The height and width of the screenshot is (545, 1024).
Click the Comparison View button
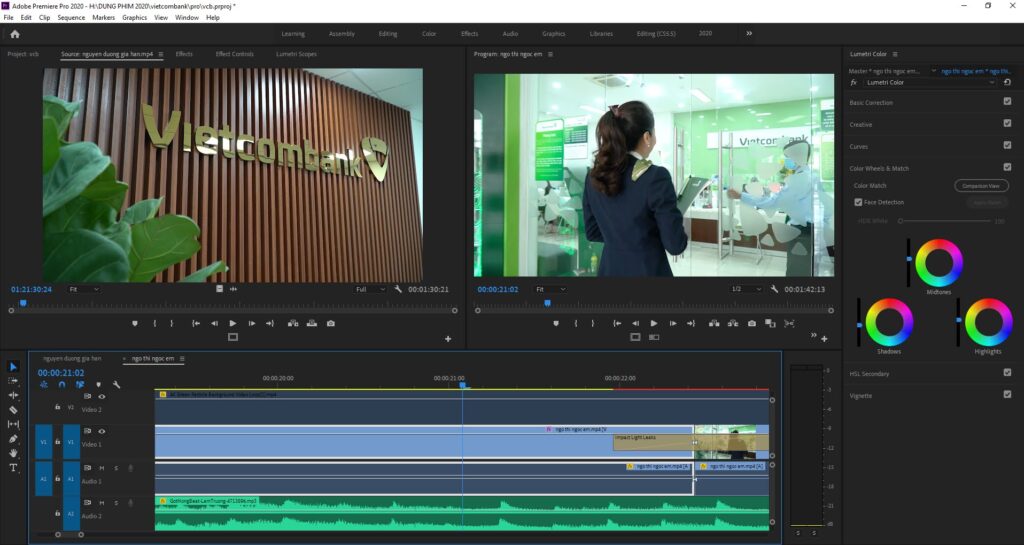point(981,186)
